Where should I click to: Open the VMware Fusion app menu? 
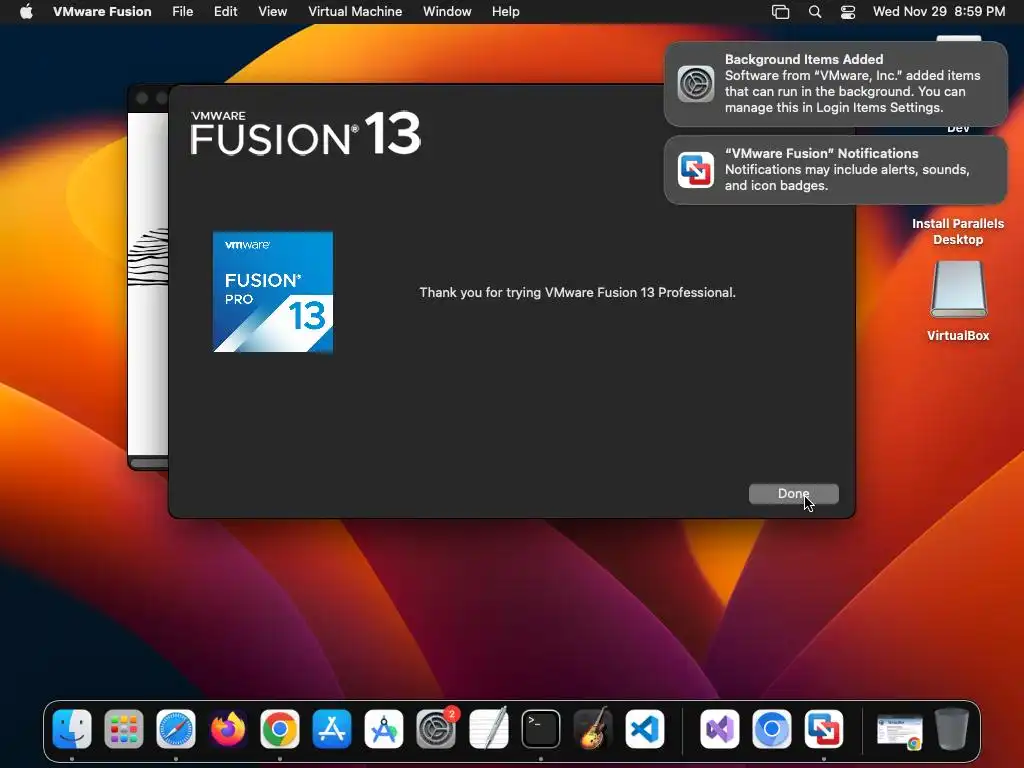pyautogui.click(x=102, y=12)
